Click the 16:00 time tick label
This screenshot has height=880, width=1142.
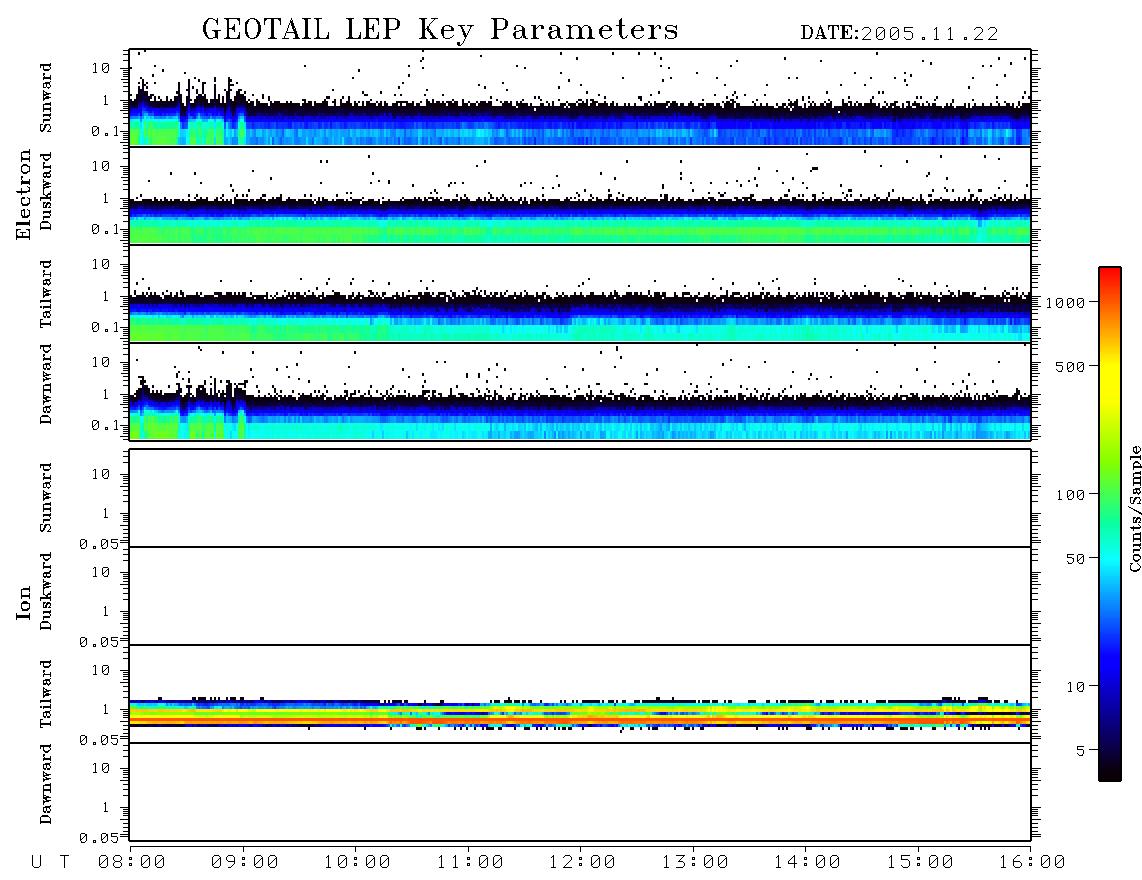coord(1032,863)
